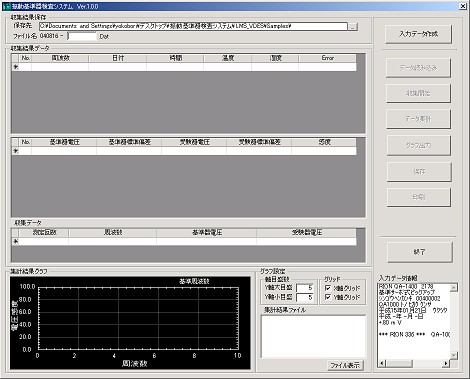The width and height of the screenshot is (470, 379).
Task: Click the '平成15年01月21日' line in info box
Action: coord(403,310)
